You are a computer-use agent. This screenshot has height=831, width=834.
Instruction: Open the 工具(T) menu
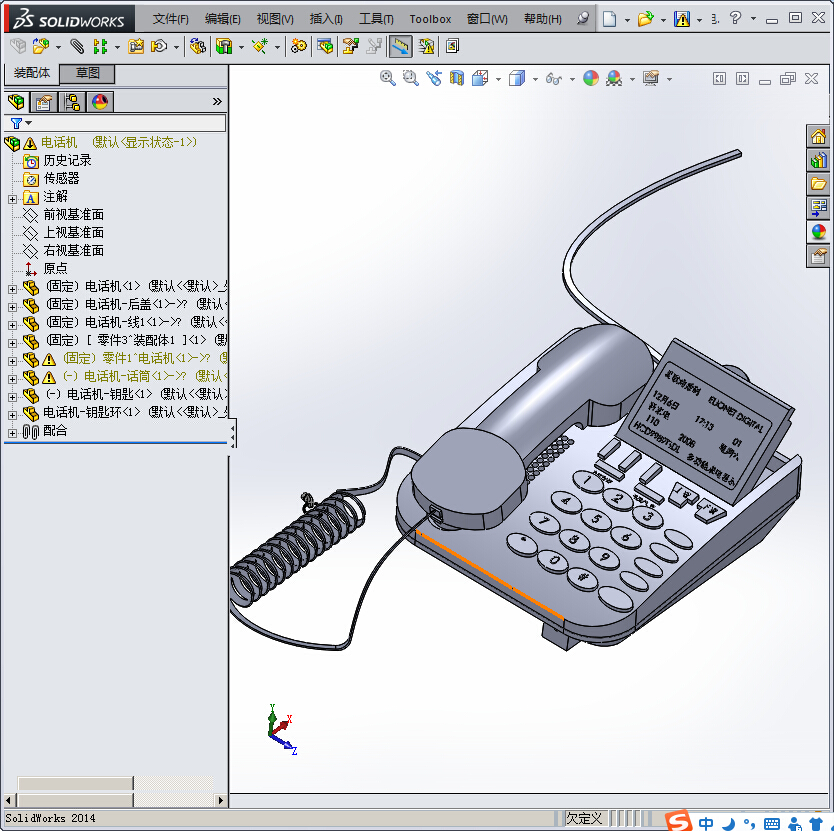(x=376, y=19)
